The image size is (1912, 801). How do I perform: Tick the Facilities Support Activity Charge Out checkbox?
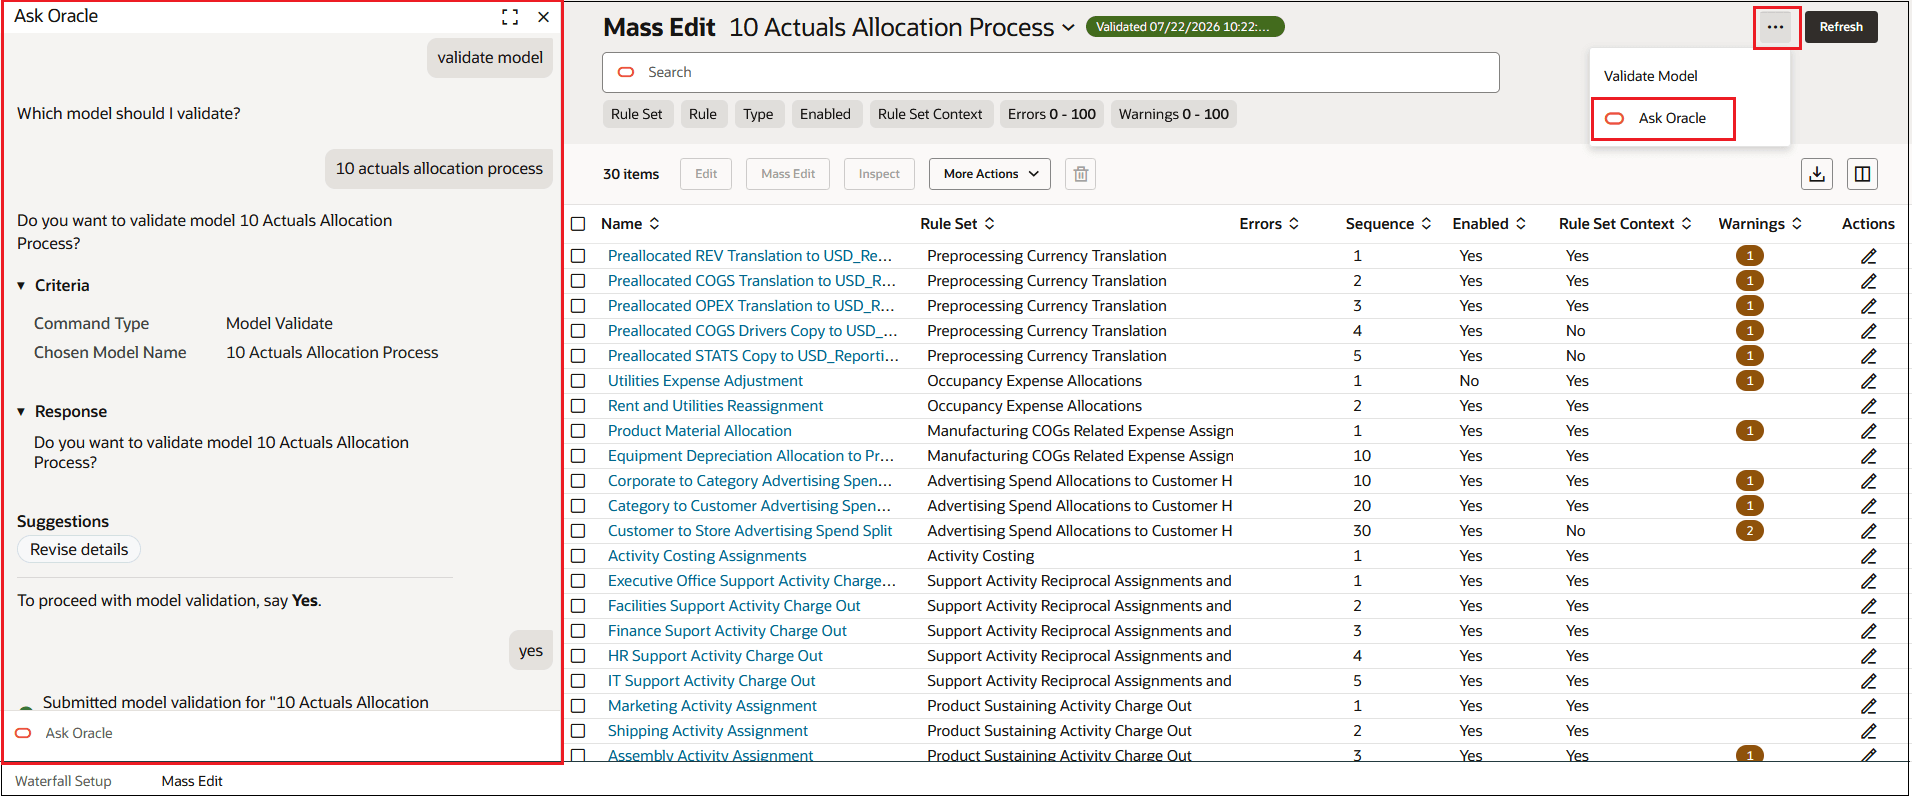(578, 606)
